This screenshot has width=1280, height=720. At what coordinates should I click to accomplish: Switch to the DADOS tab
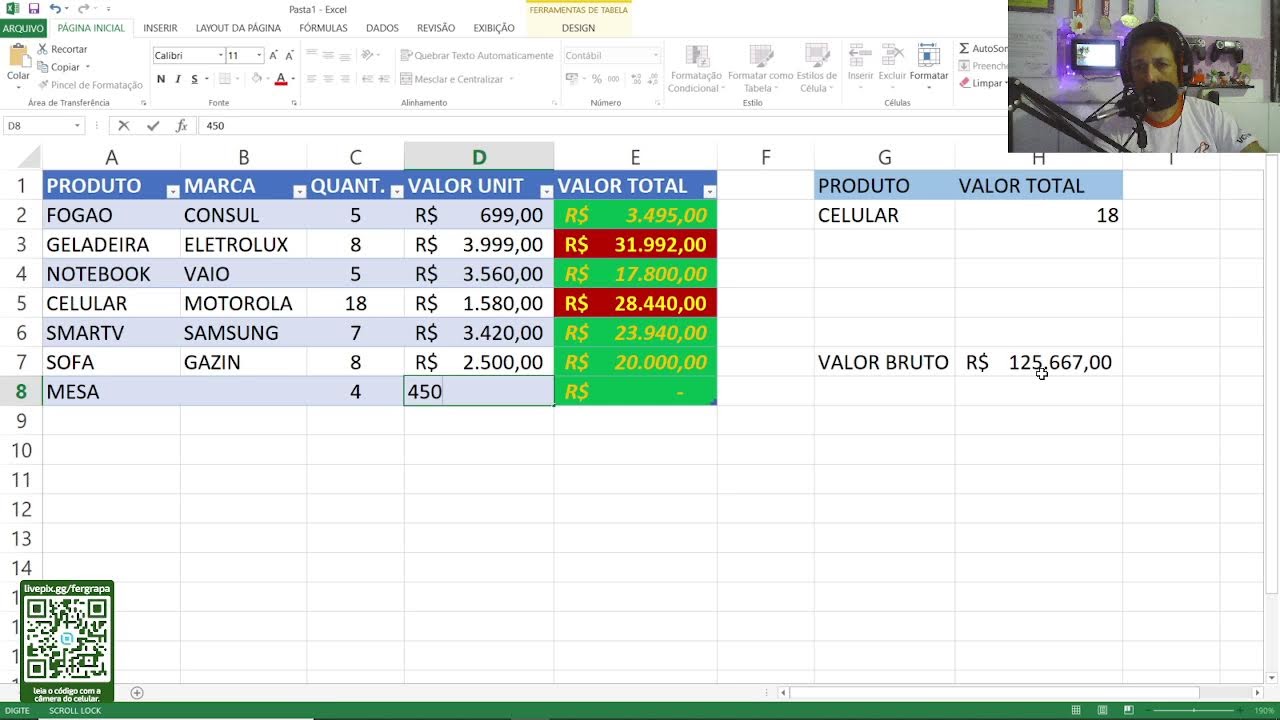click(382, 28)
